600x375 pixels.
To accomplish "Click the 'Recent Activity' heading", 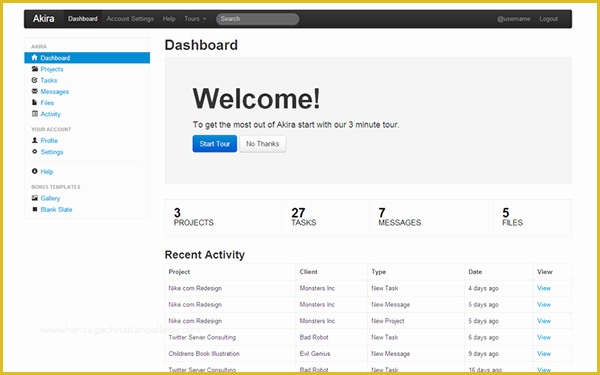I will (205, 254).
